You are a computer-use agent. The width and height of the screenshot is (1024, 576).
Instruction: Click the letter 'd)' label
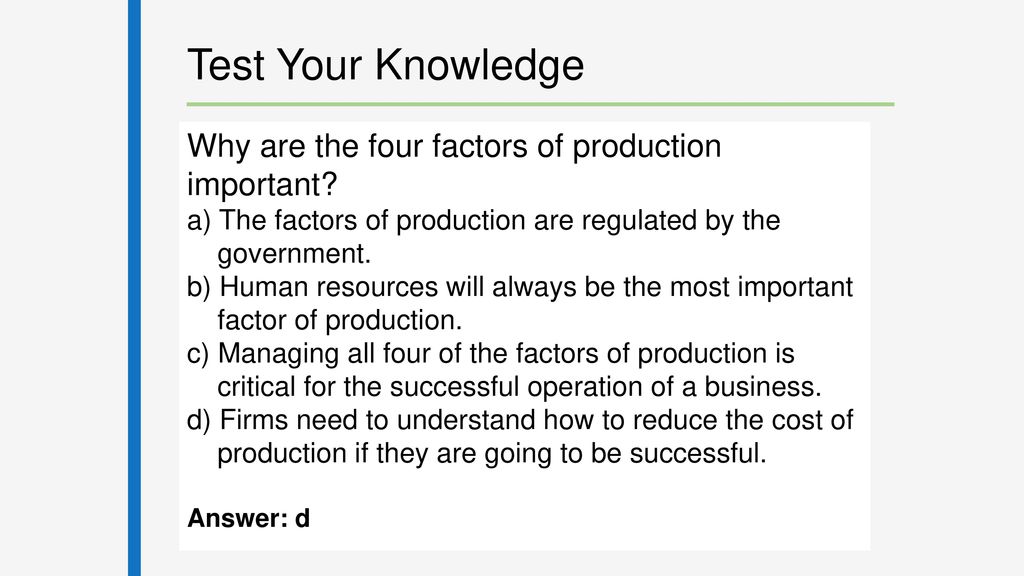point(199,421)
